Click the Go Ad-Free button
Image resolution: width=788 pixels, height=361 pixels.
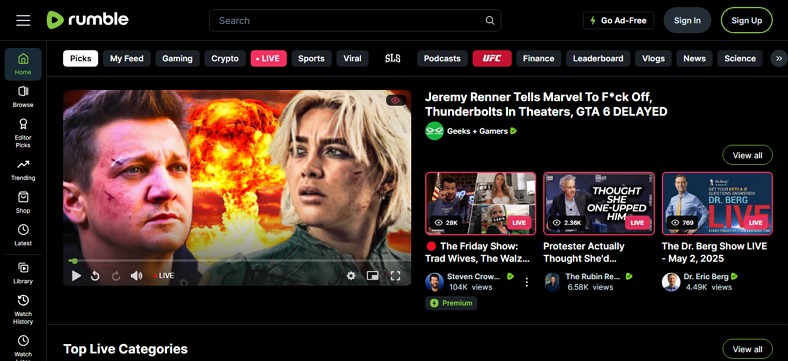pos(618,21)
